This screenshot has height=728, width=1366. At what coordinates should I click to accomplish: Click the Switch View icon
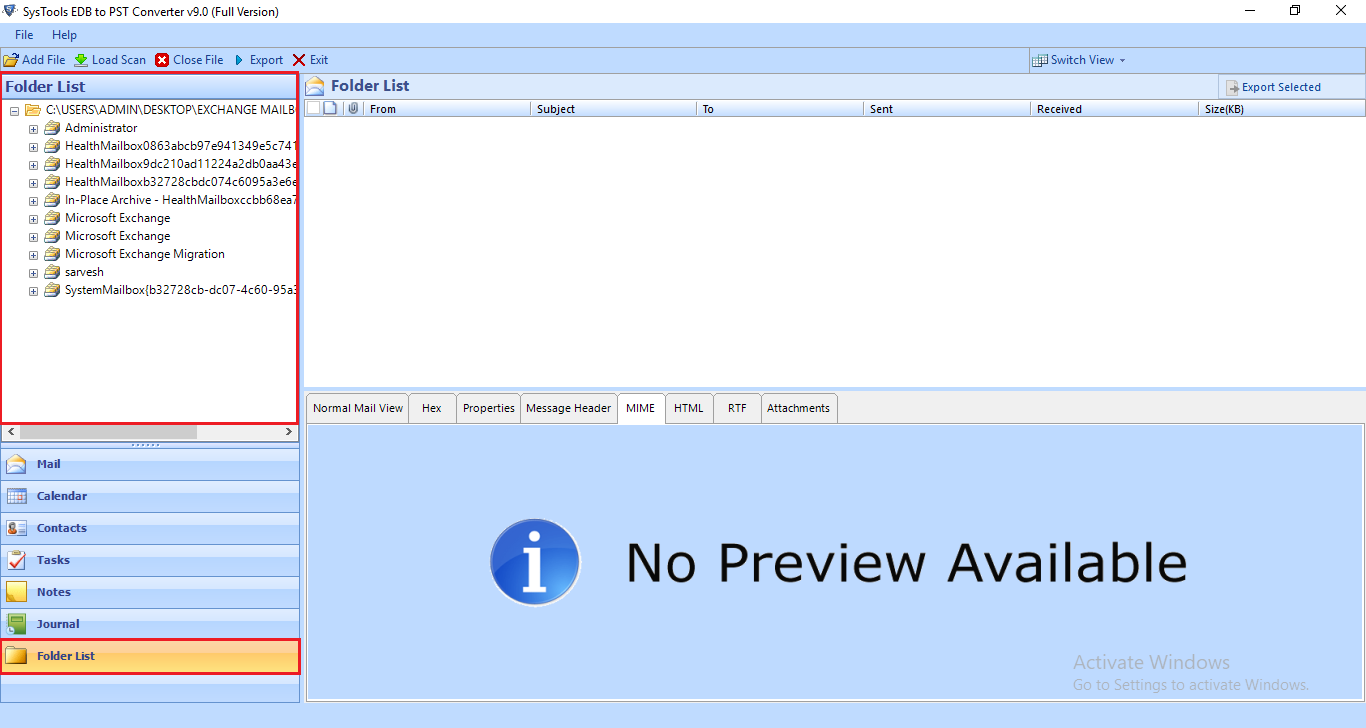tap(1040, 60)
